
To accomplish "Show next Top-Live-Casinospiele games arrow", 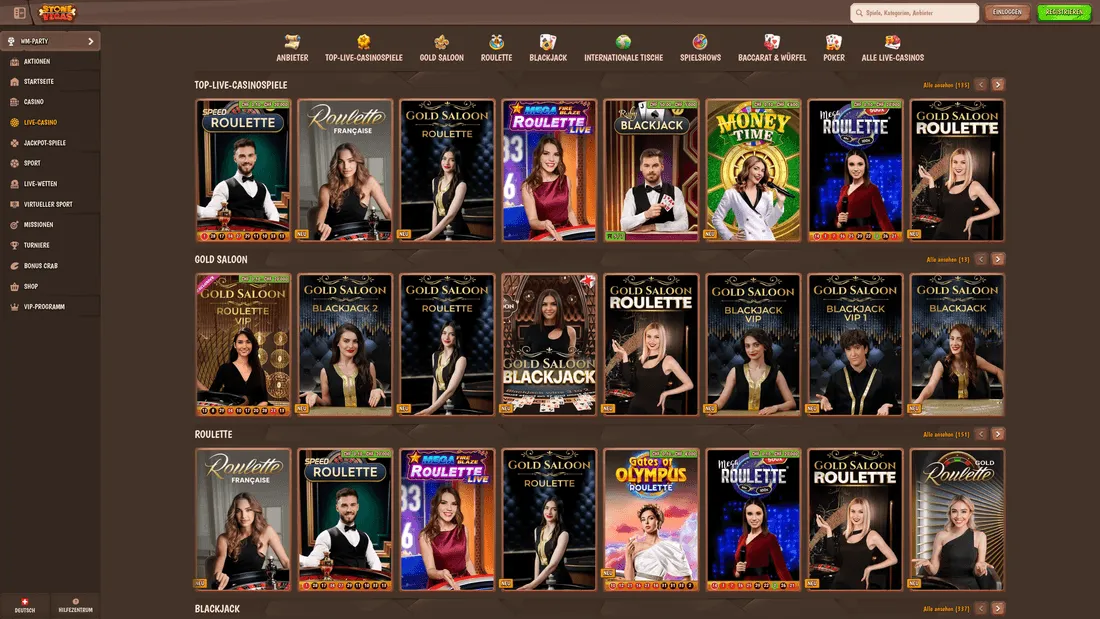I will [998, 85].
